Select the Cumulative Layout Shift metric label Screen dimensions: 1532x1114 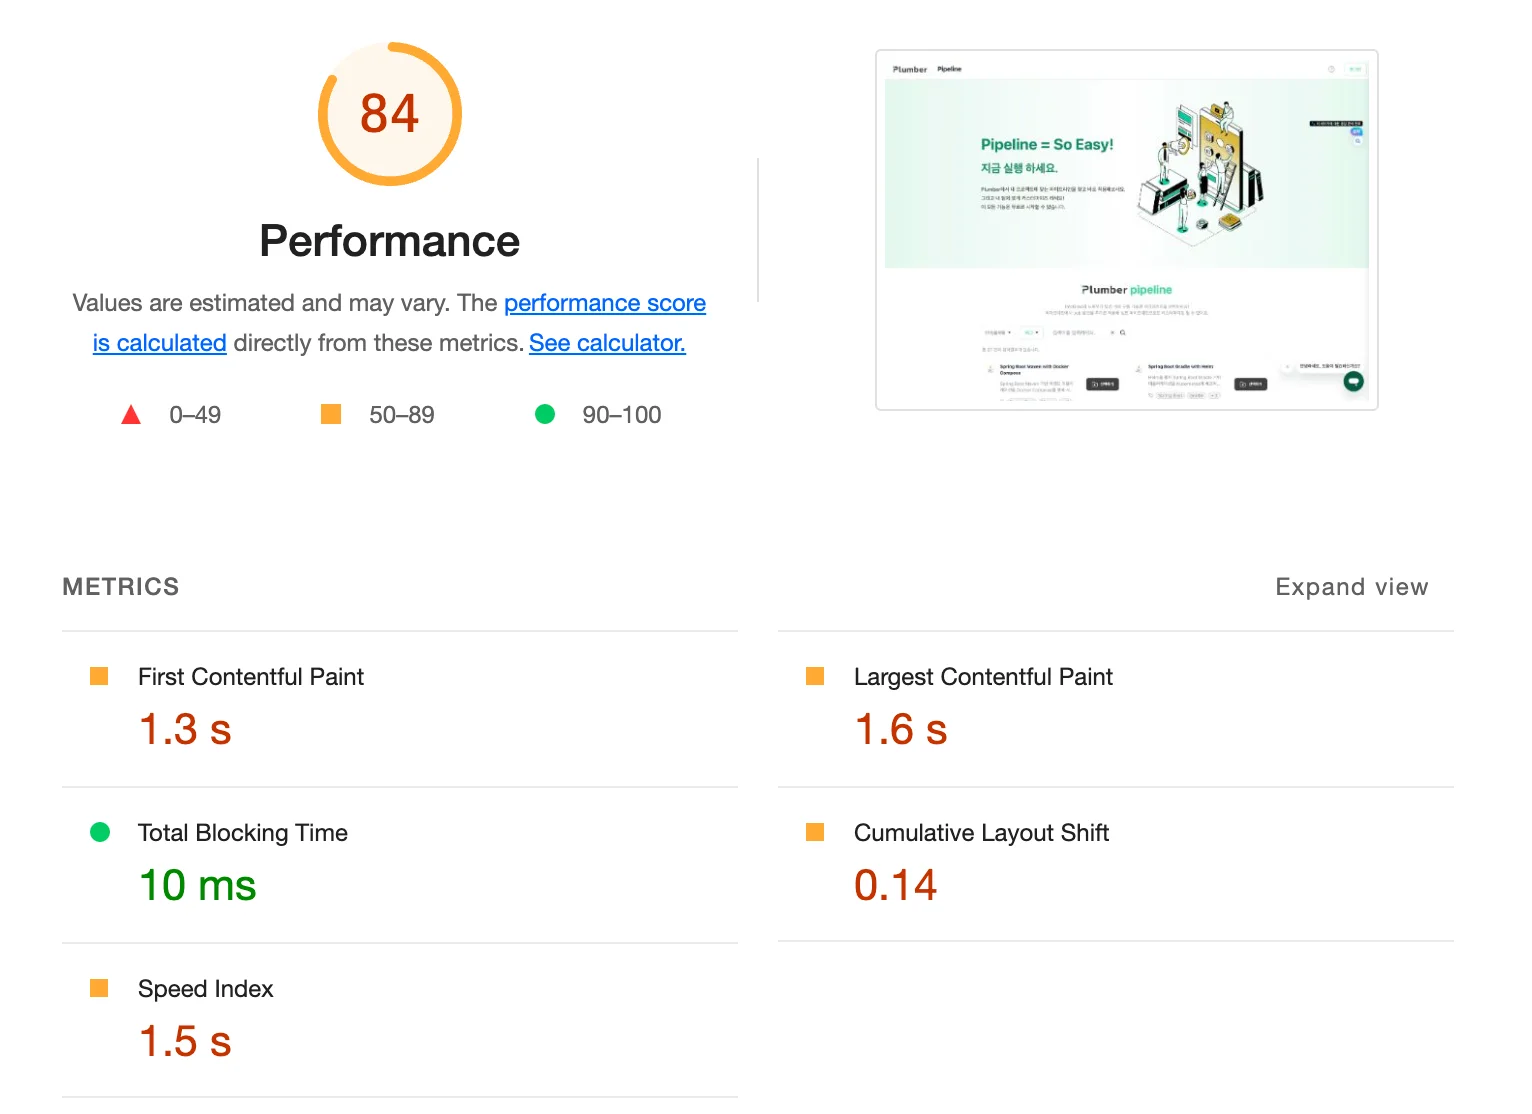pyautogui.click(x=981, y=833)
